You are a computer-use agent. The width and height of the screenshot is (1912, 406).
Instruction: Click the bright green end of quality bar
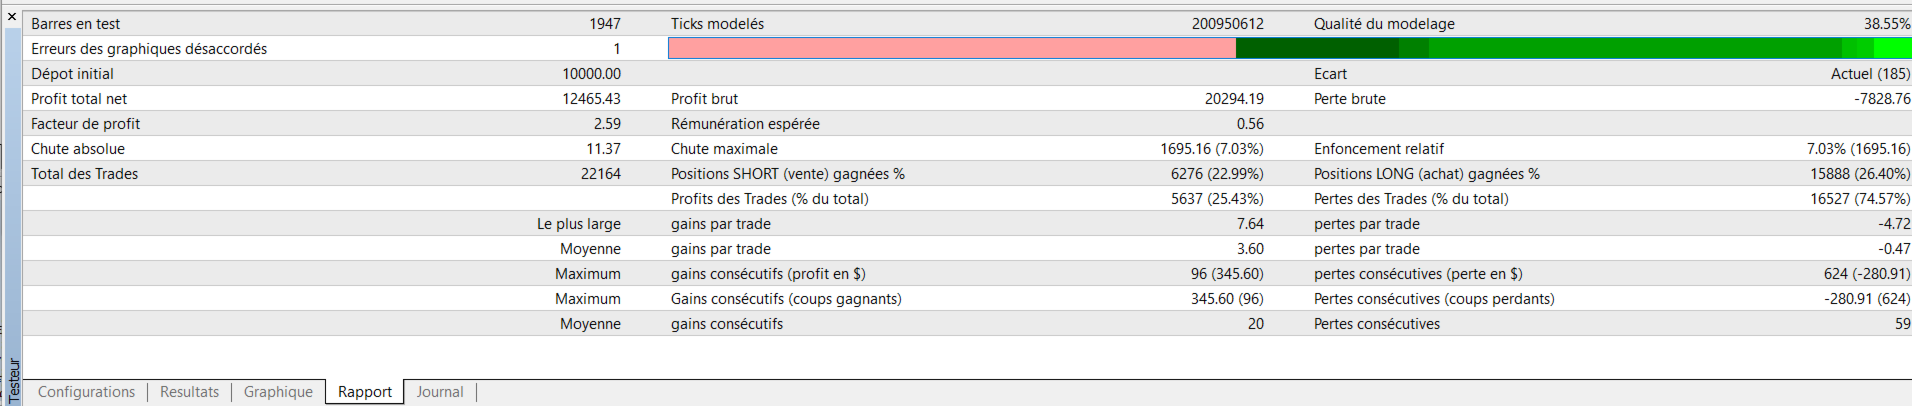click(x=1892, y=48)
